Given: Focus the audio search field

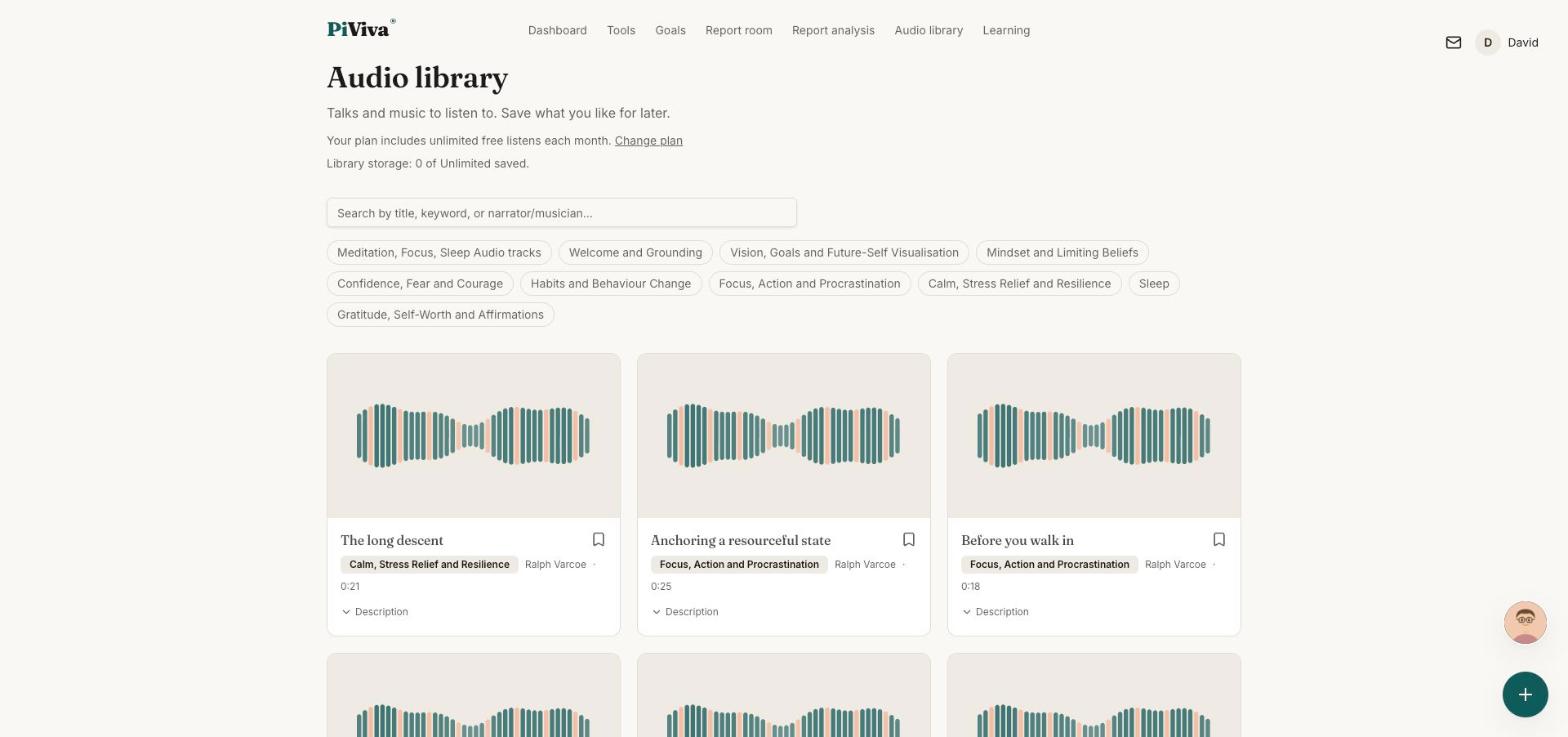Looking at the screenshot, I should (561, 213).
